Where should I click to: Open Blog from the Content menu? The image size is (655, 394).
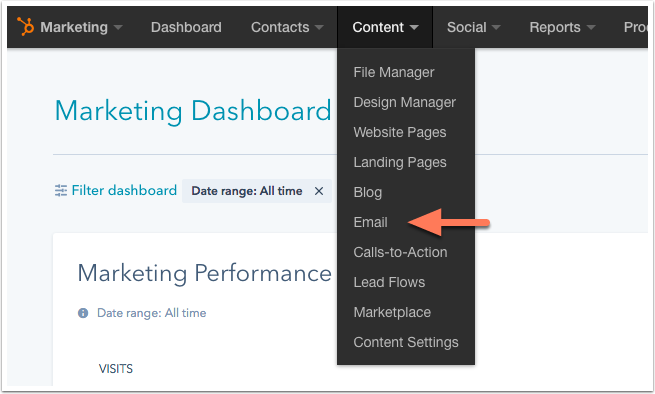pos(368,193)
